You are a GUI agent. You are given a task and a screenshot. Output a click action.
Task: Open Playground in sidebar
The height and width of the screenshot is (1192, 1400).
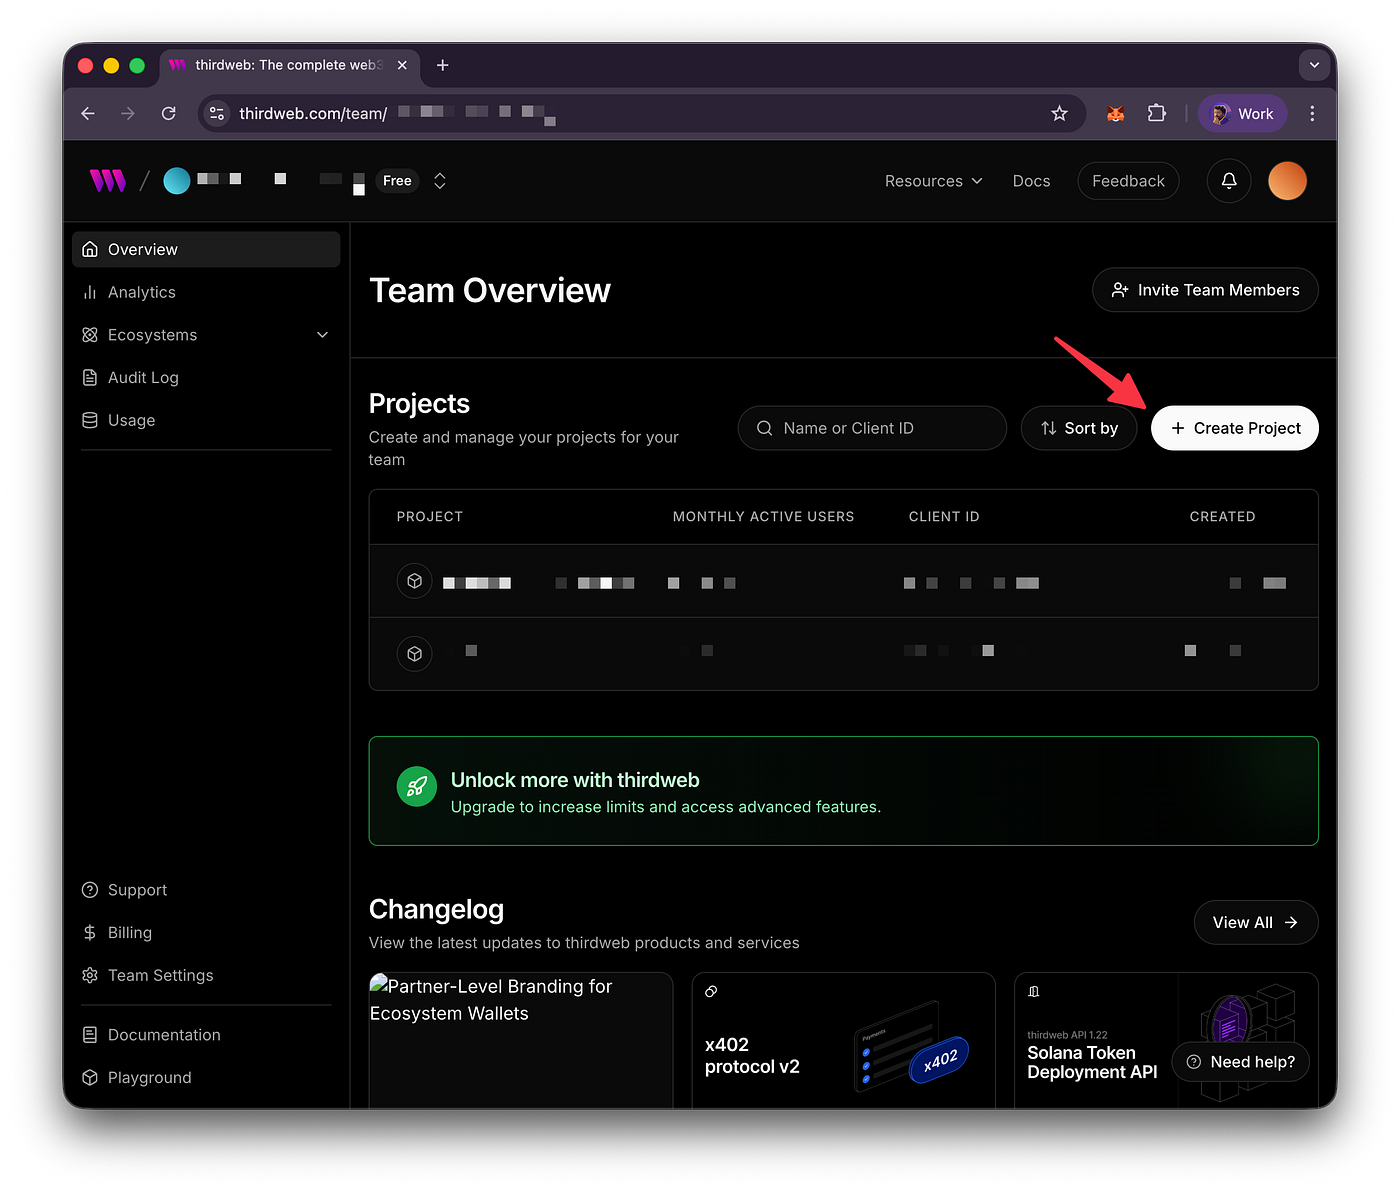click(x=206, y=1077)
